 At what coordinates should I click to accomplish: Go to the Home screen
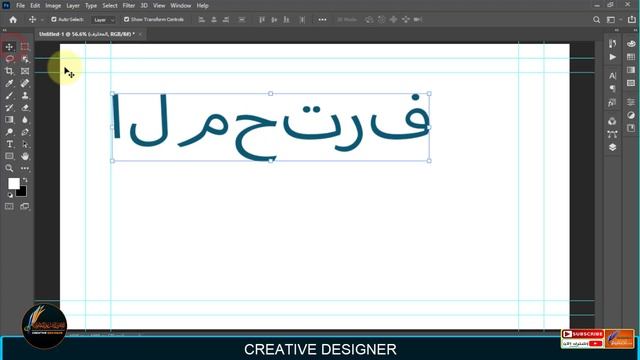point(13,20)
